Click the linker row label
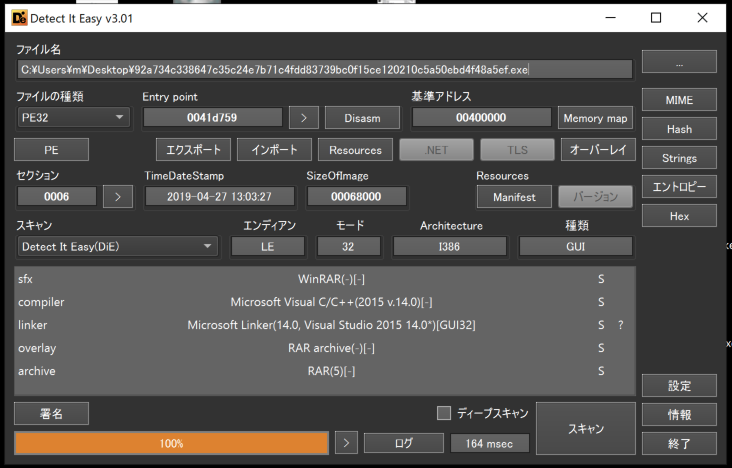 tap(32, 325)
